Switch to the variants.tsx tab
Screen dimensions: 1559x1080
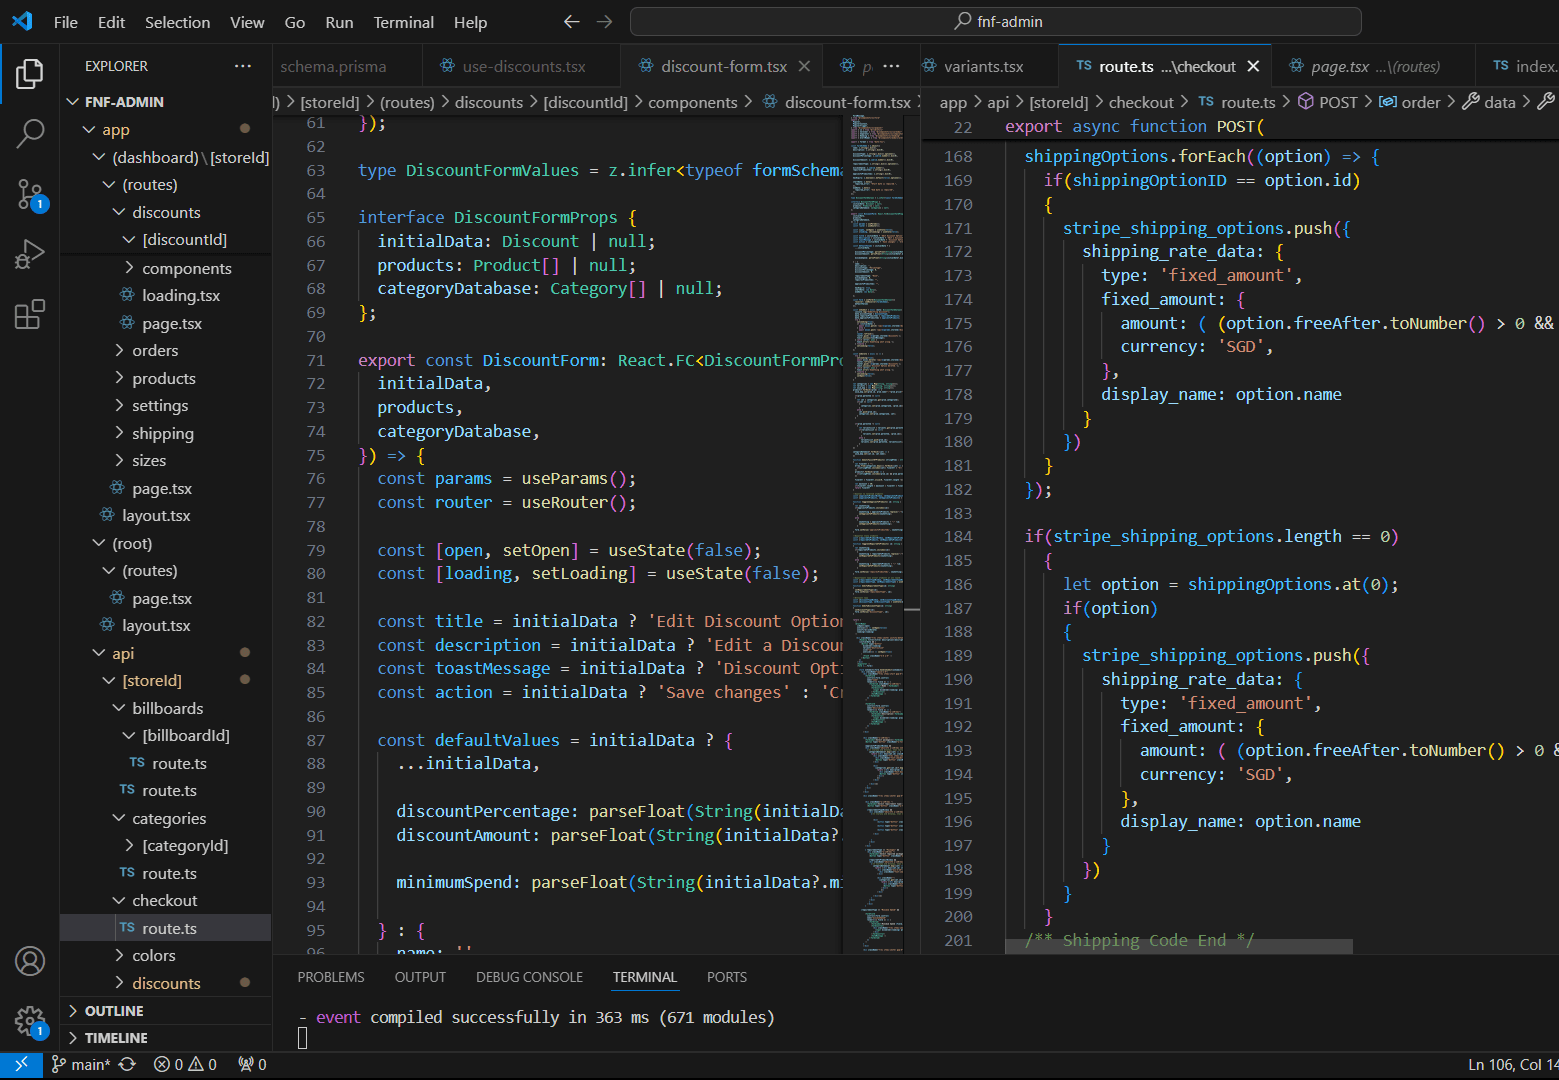coord(985,65)
